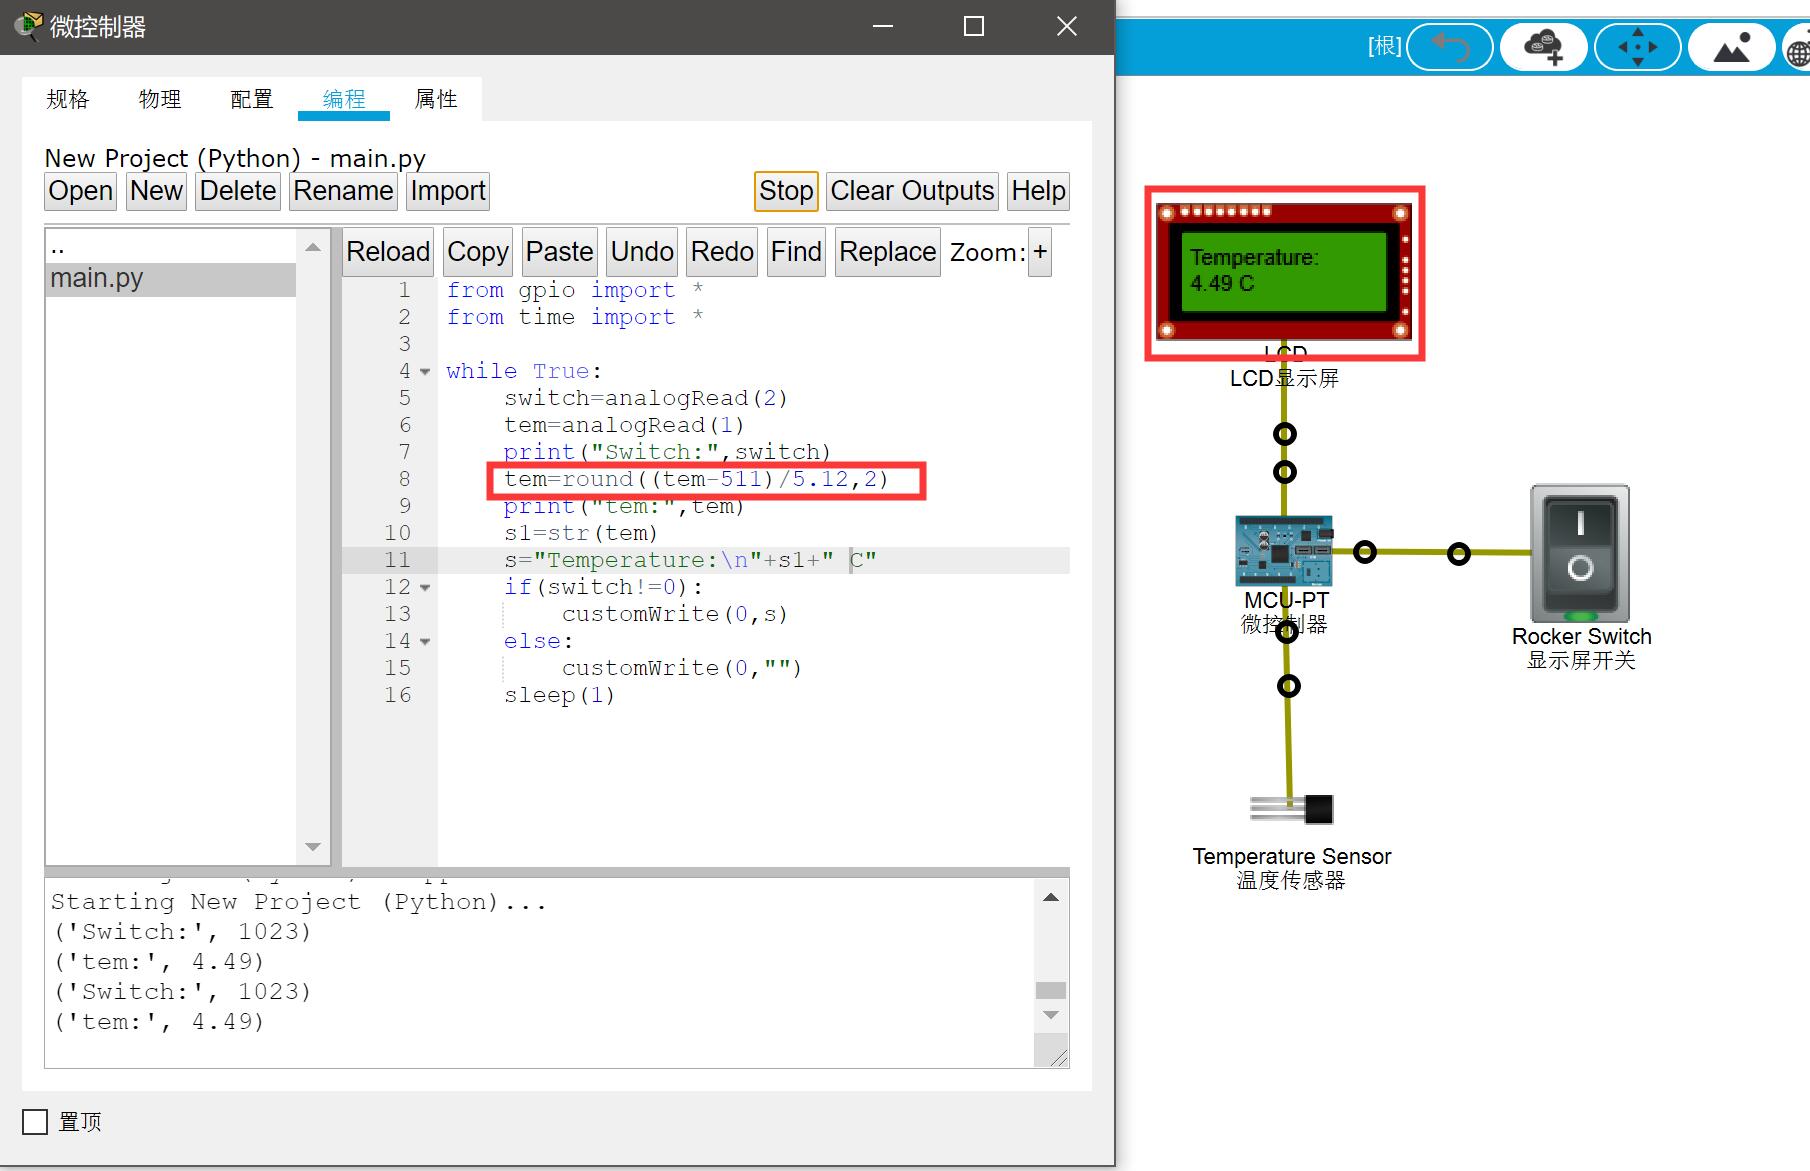Switch to the 物理 tab
Viewport: 1810px width, 1171px height.
[160, 99]
